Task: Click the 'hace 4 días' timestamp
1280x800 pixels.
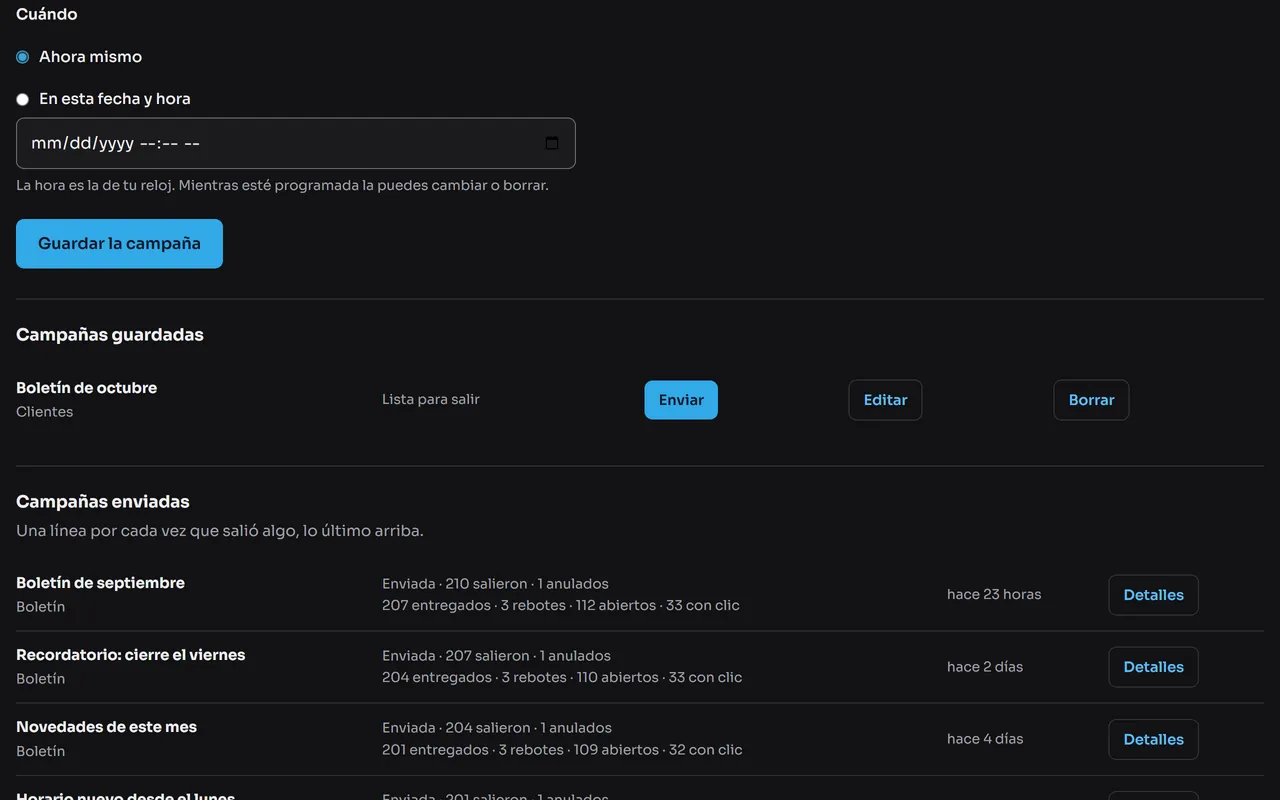Action: point(985,739)
